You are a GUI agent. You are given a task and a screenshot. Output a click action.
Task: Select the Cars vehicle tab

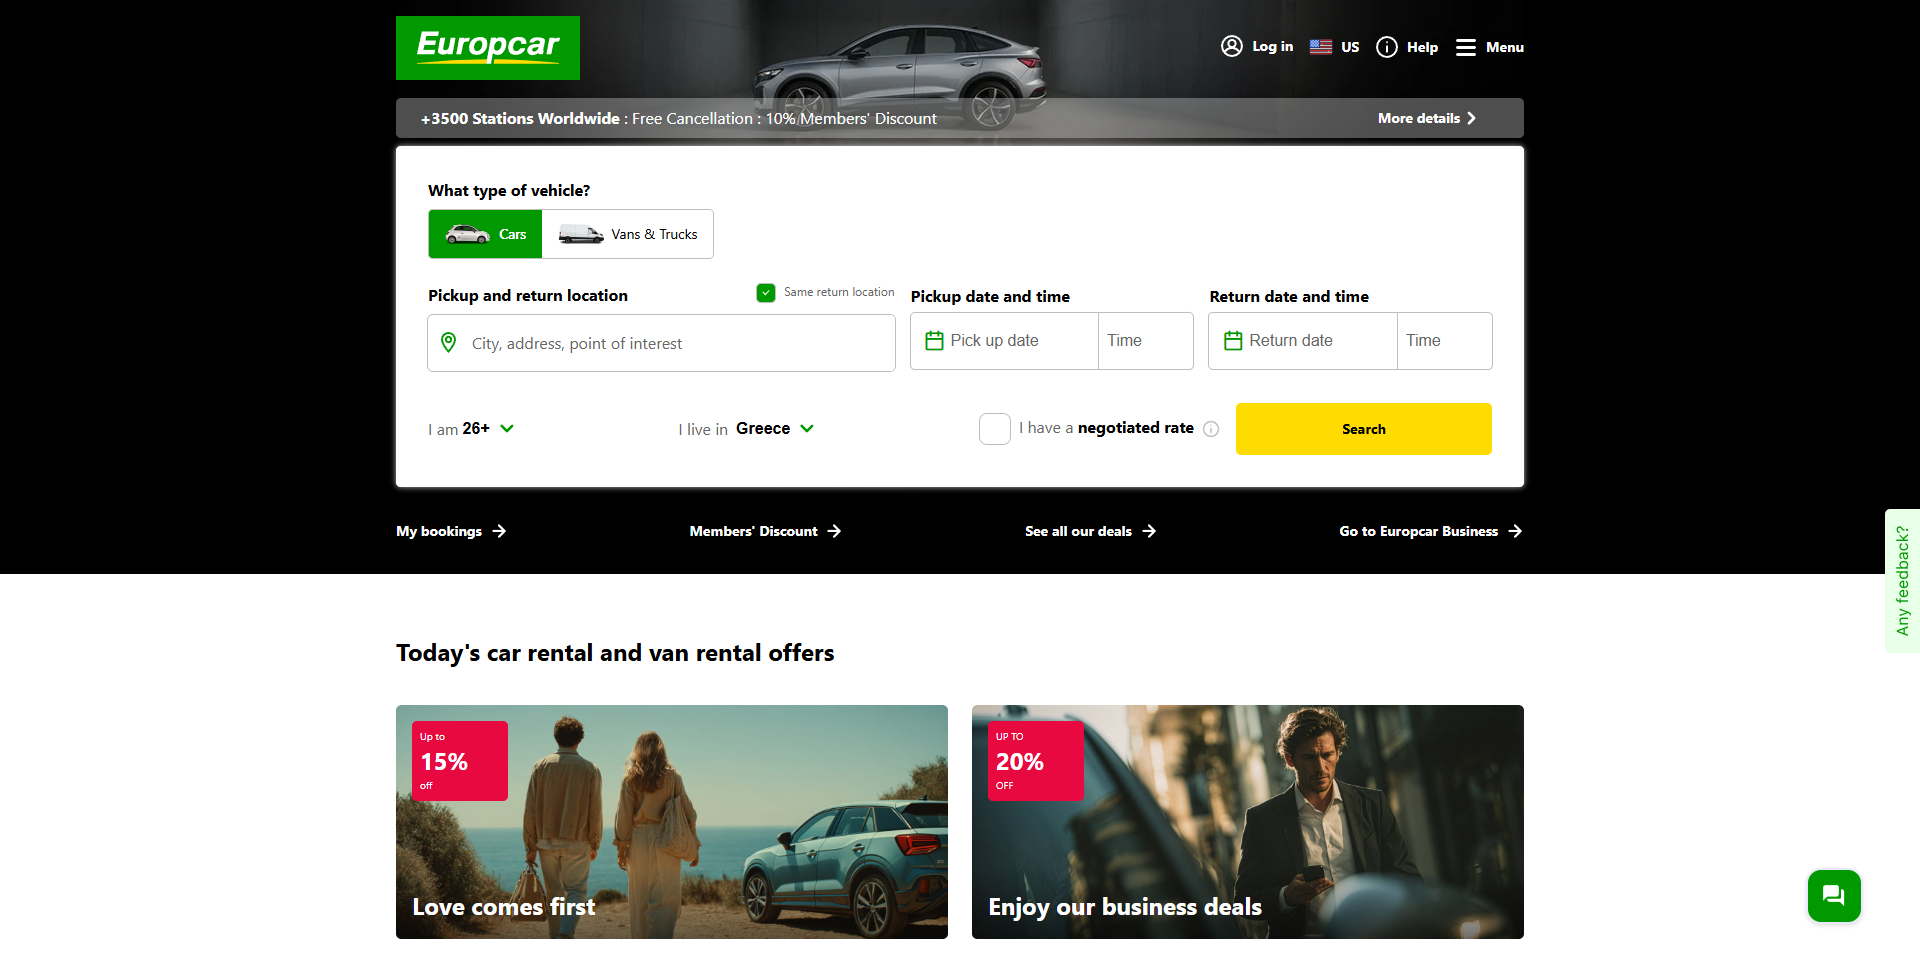[485, 234]
